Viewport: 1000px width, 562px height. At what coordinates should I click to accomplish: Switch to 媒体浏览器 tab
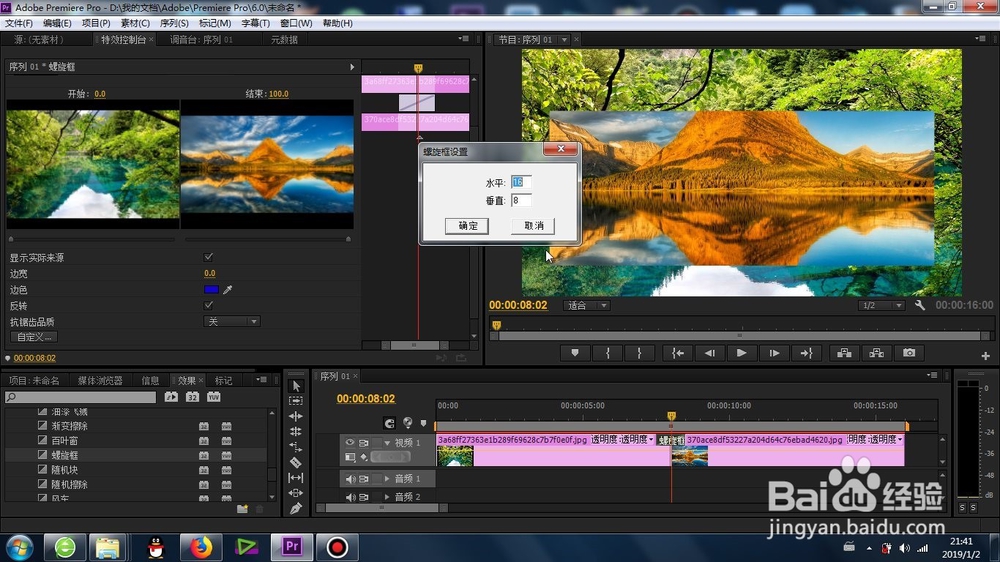[100, 381]
